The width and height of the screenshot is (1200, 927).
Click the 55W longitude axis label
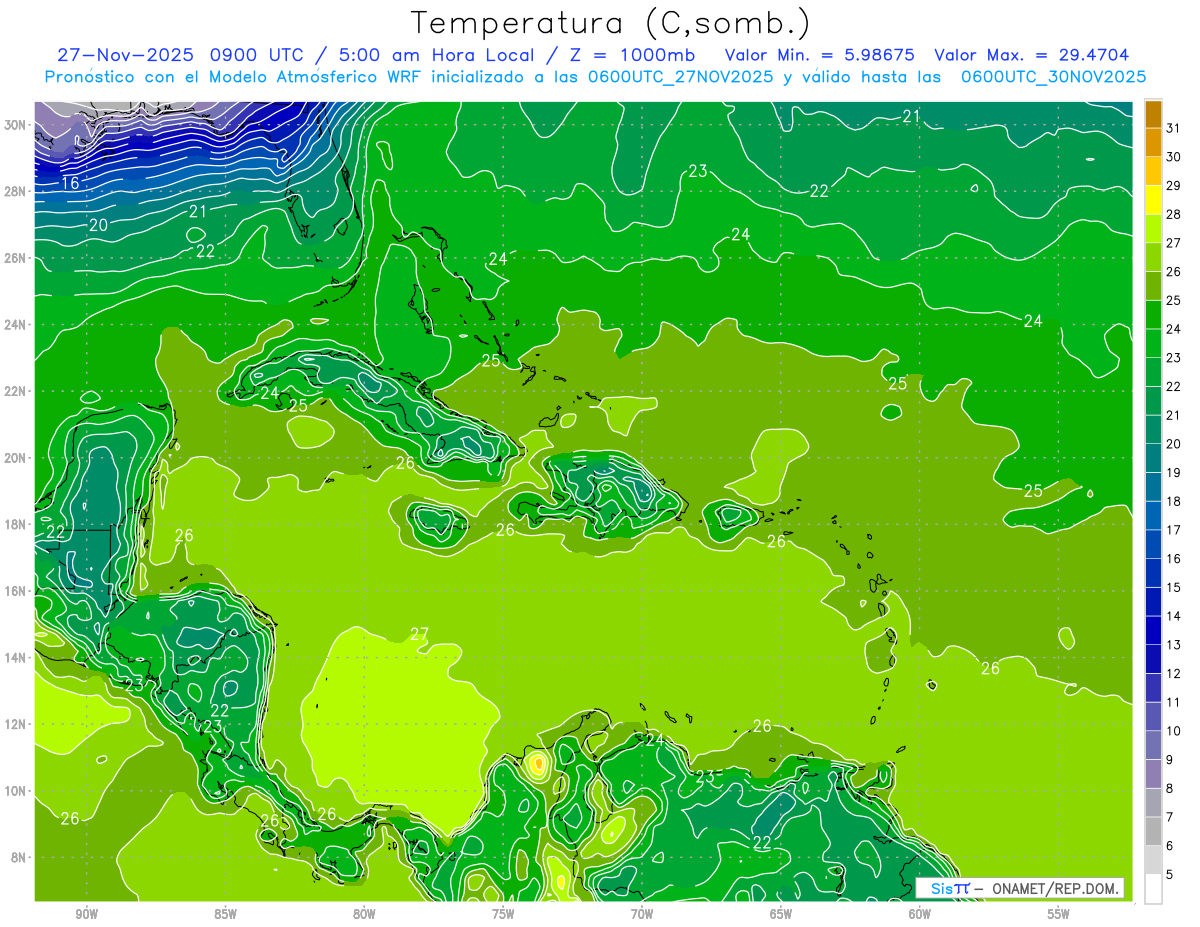pyautogui.click(x=1059, y=914)
